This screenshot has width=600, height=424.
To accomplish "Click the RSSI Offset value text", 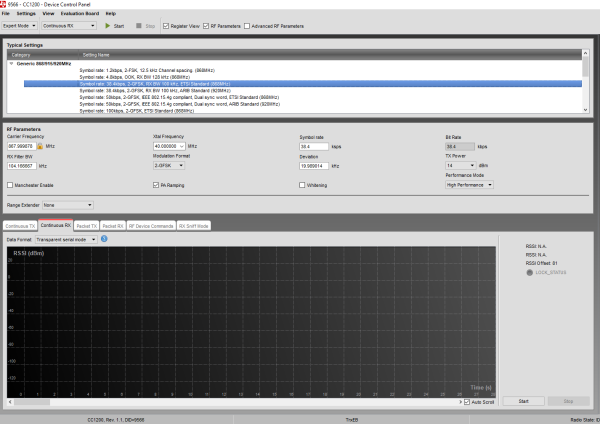I will (541, 263).
